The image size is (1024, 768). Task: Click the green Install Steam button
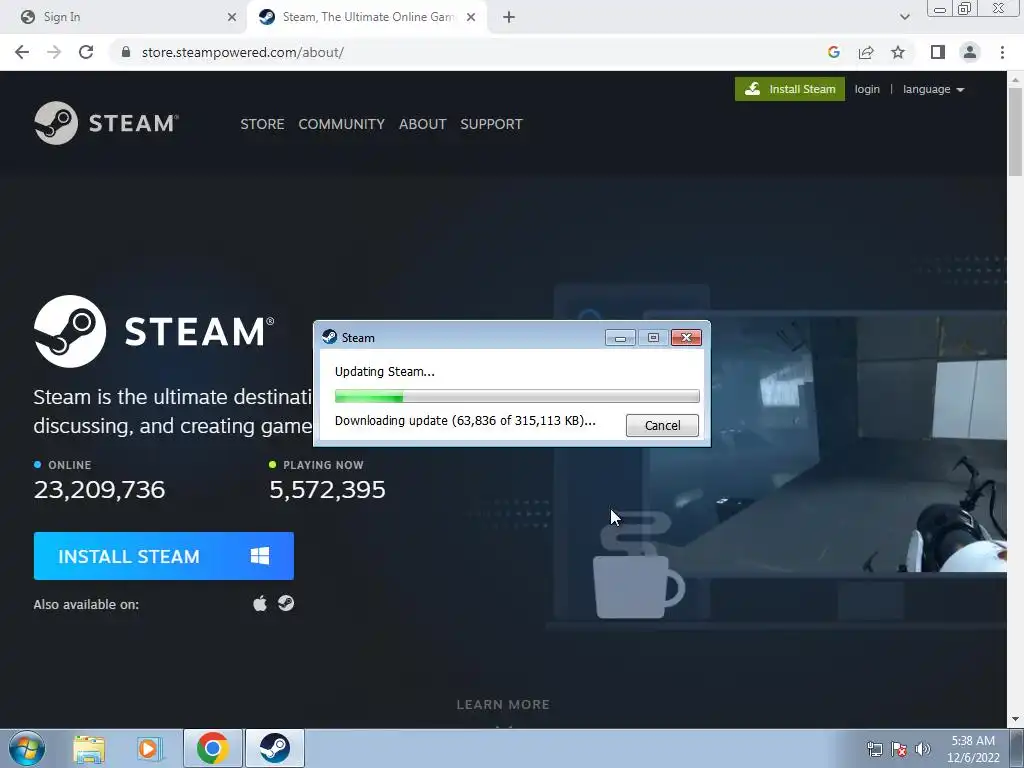coord(790,89)
